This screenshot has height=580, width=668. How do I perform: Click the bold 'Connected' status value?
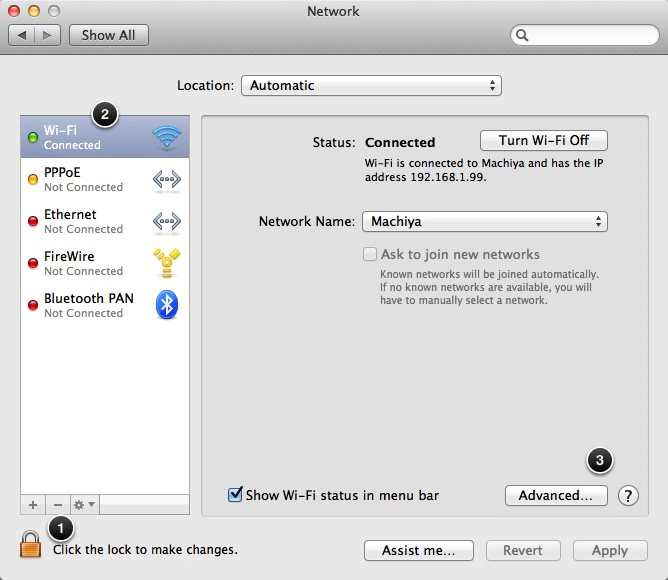pos(400,142)
